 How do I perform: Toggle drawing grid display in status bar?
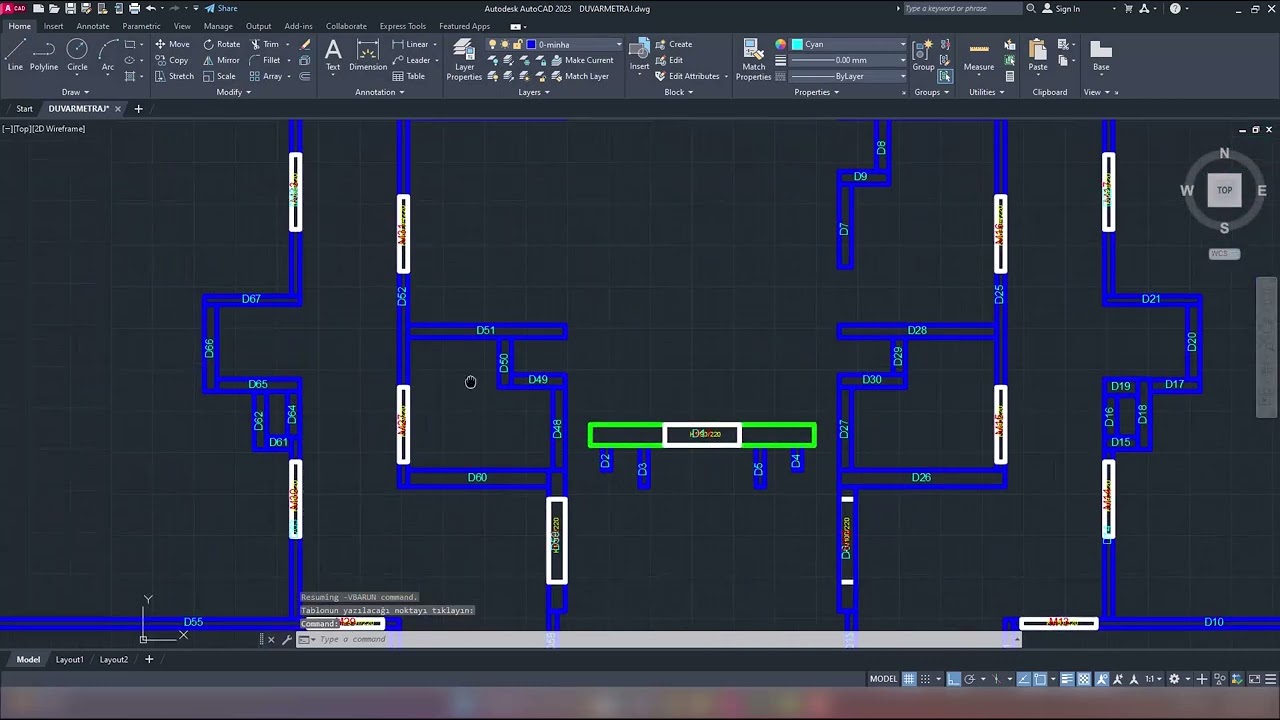pyautogui.click(x=909, y=679)
